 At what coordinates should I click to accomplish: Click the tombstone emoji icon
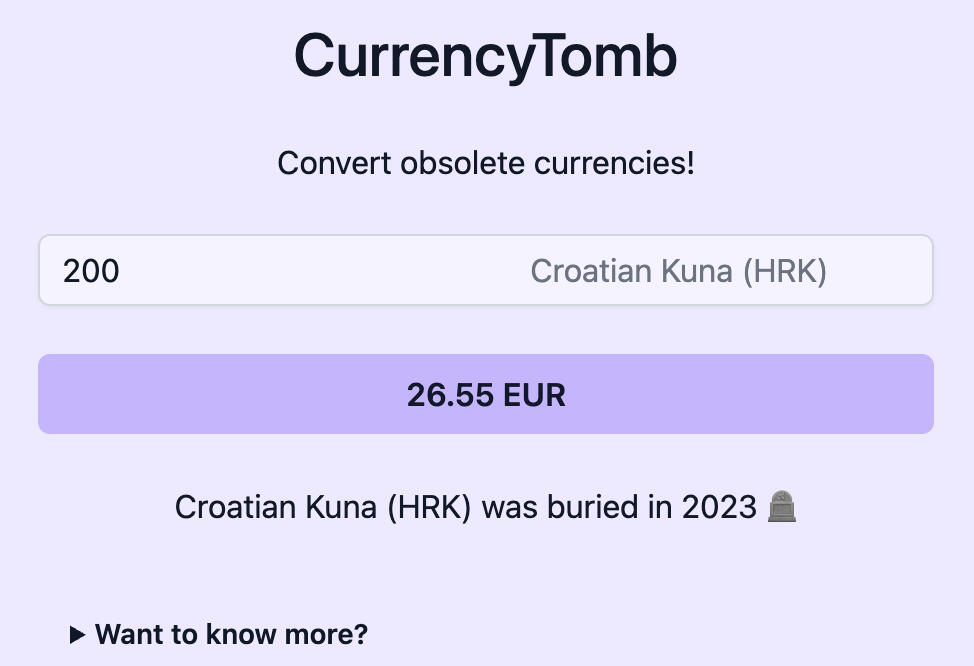[x=782, y=507]
